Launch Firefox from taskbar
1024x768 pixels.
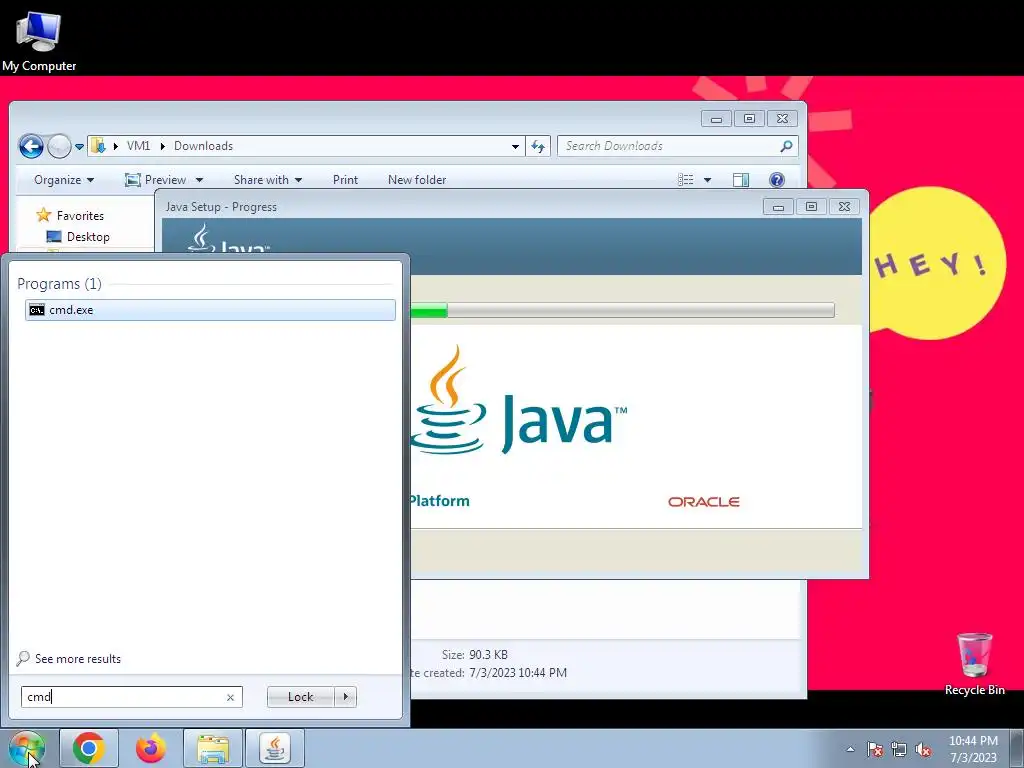[151, 748]
